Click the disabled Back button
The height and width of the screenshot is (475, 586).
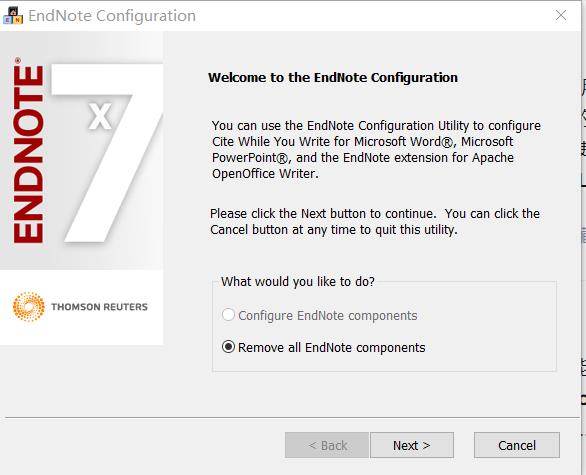(x=327, y=445)
